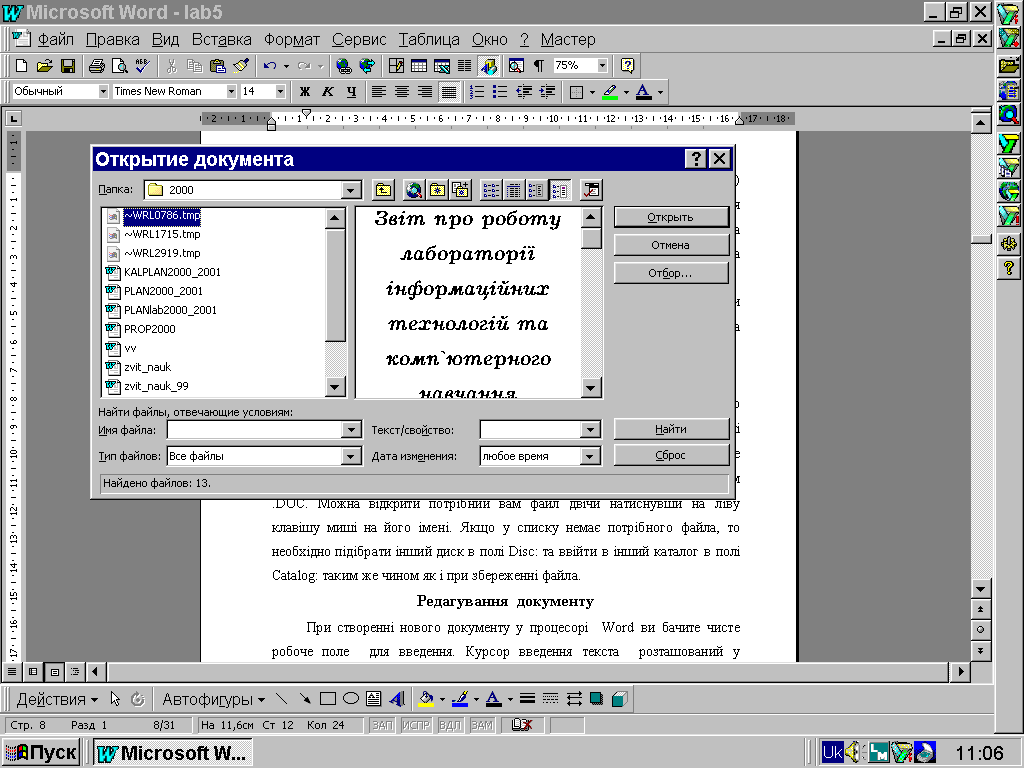Expand the Папка folder dropdown
The width and height of the screenshot is (1024, 768).
pyautogui.click(x=351, y=190)
